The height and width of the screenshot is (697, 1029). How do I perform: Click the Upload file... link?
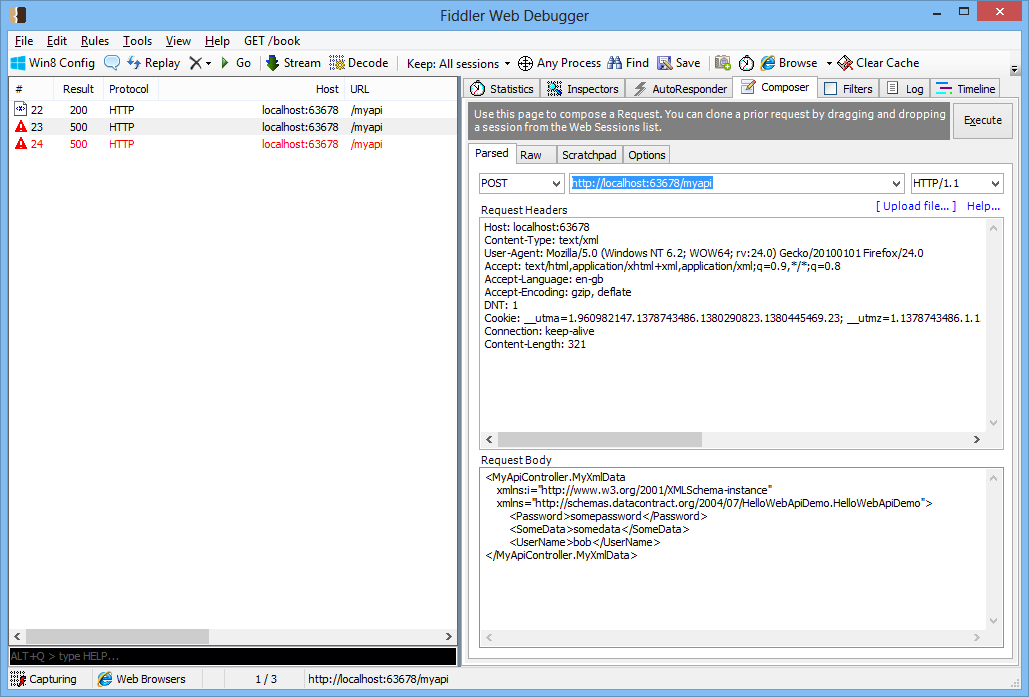(x=916, y=206)
